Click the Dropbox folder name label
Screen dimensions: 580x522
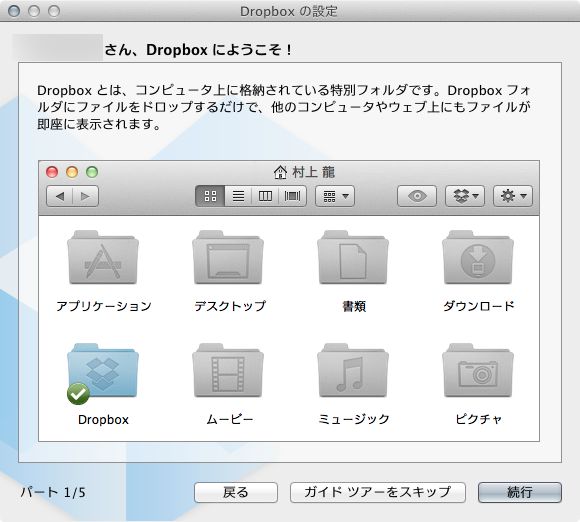(x=103, y=420)
